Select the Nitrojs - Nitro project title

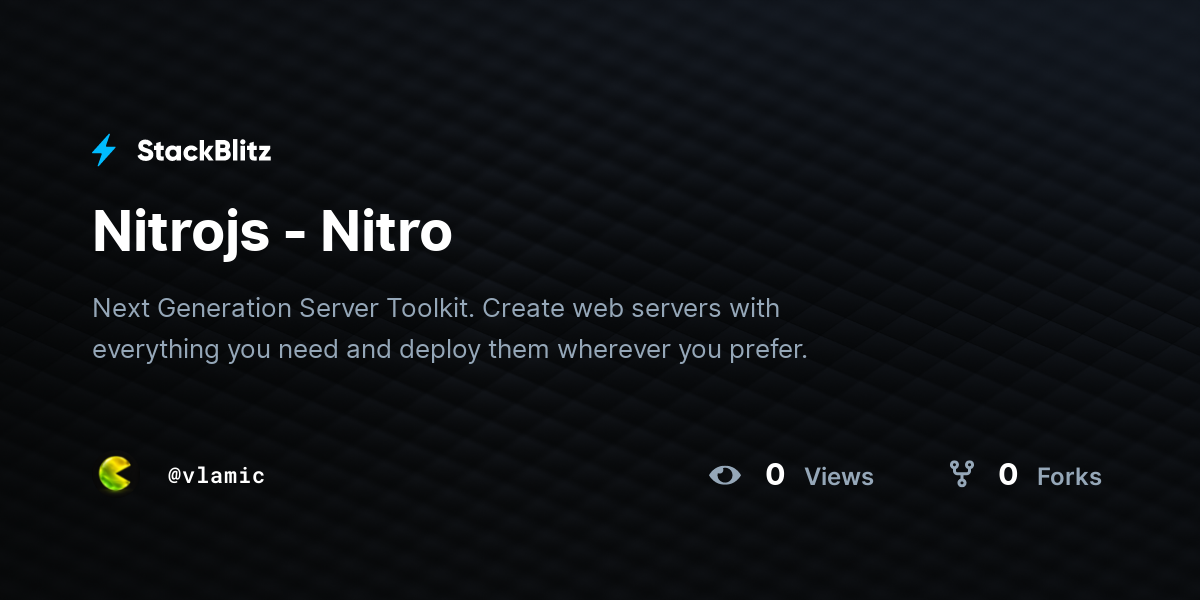272,231
